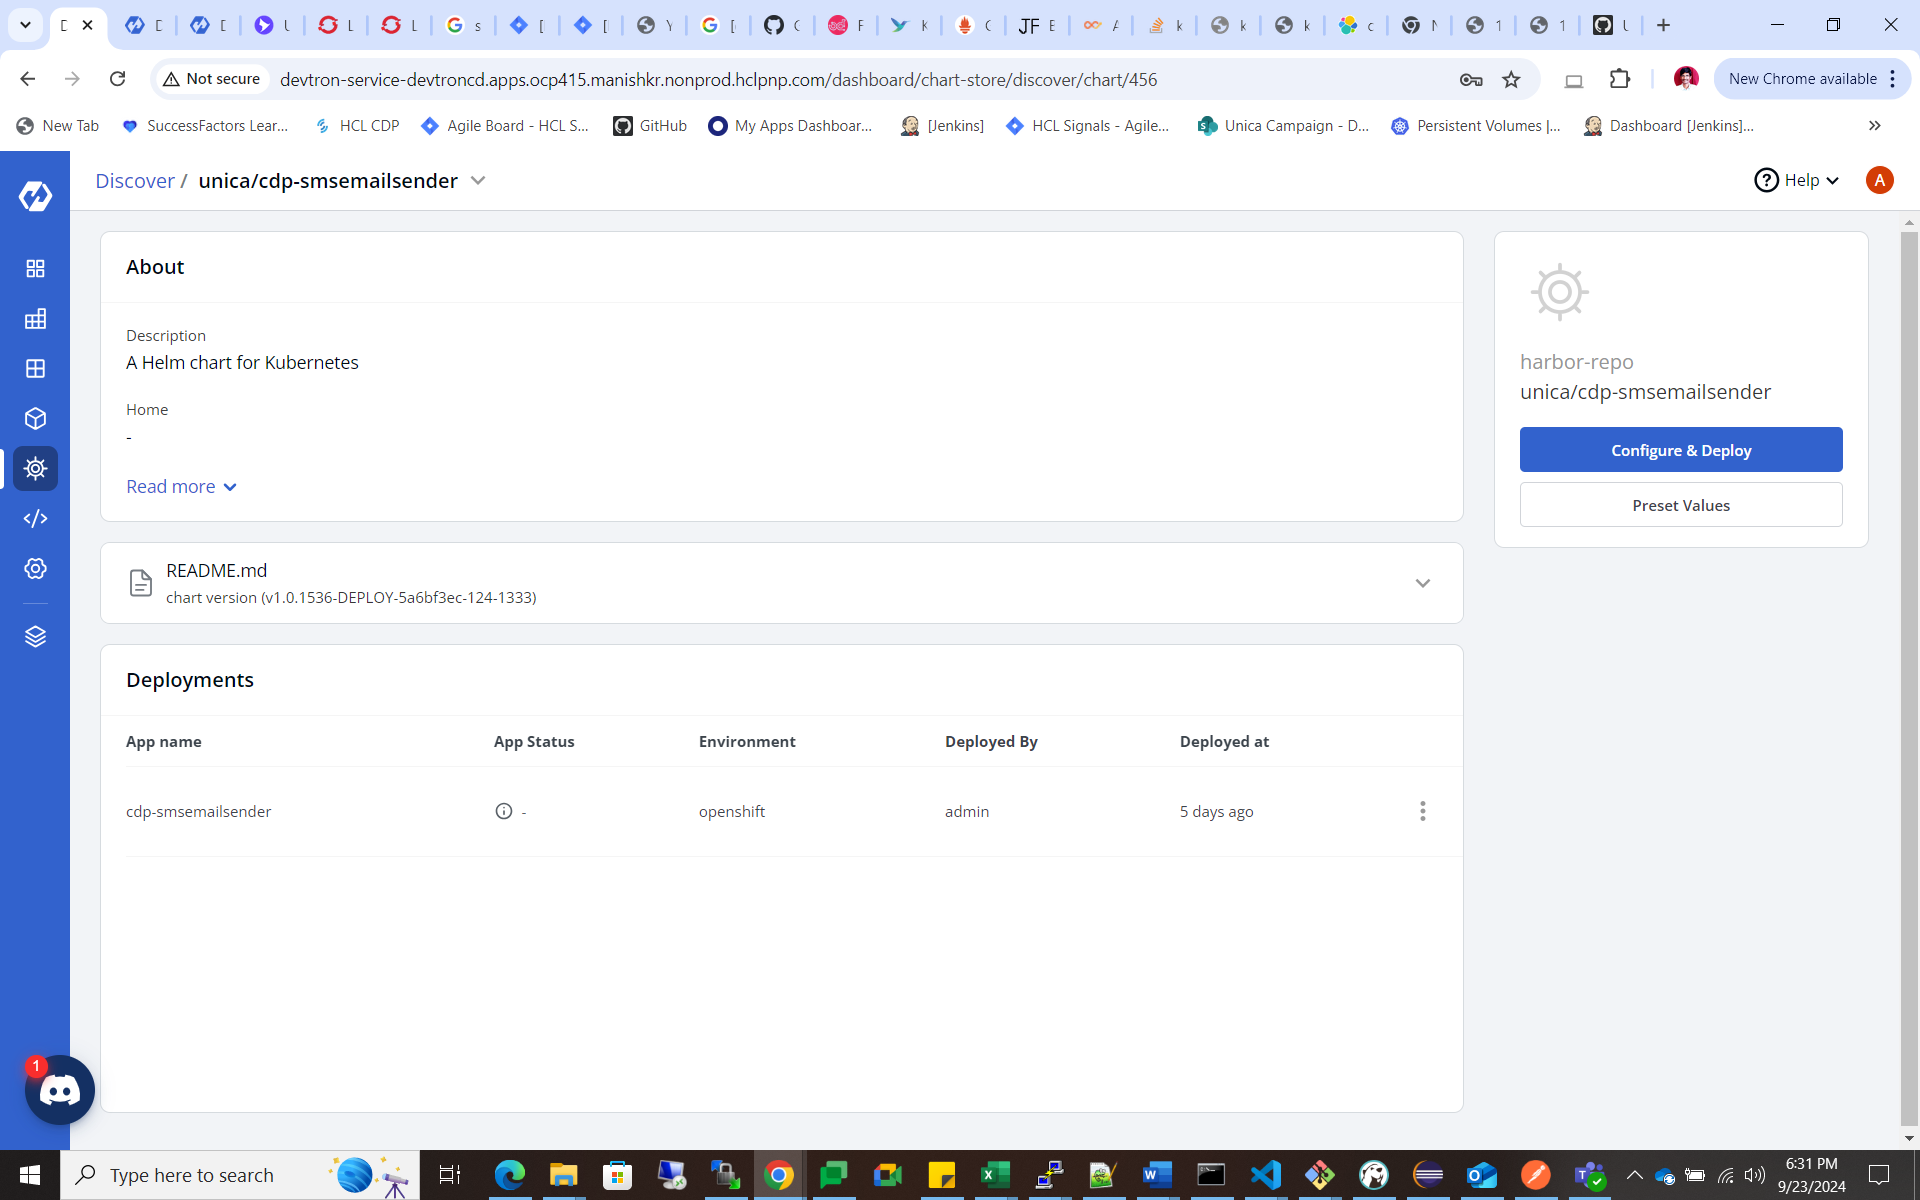Expand the README.md section chevron

tap(1422, 583)
